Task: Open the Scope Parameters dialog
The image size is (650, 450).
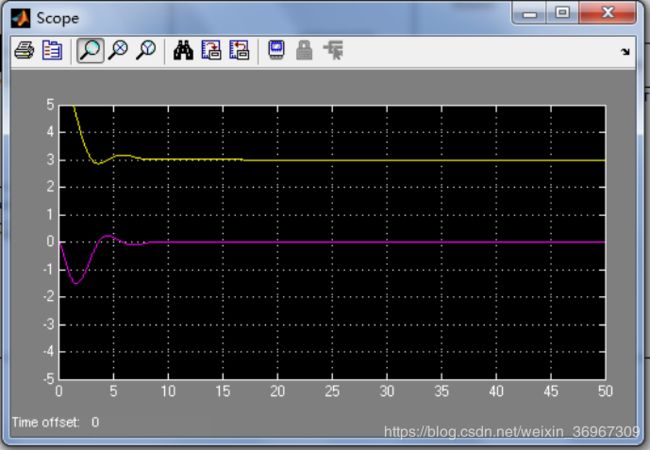Action: (x=52, y=51)
